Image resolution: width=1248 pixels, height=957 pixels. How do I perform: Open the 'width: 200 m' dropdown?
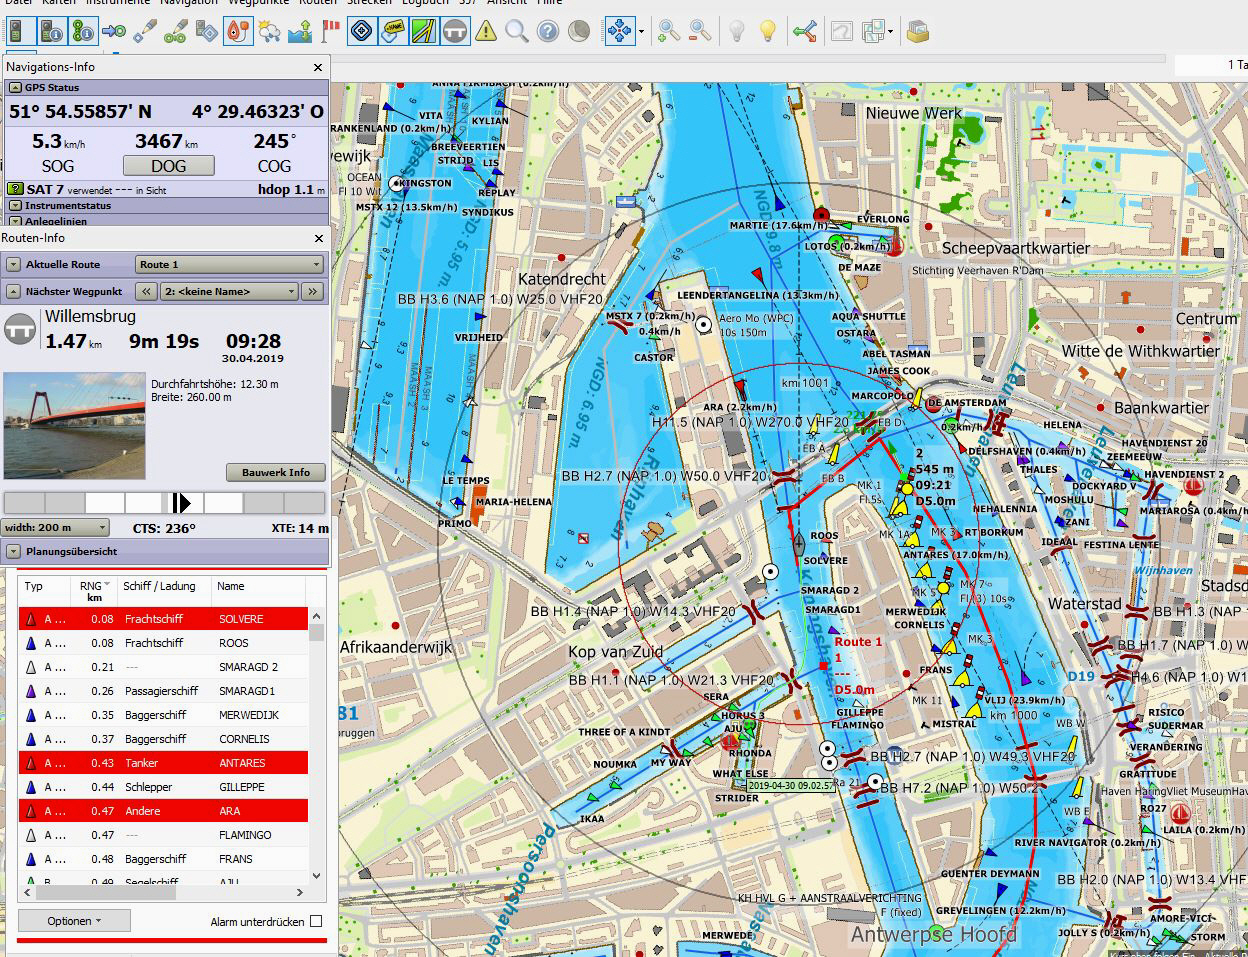(56, 527)
